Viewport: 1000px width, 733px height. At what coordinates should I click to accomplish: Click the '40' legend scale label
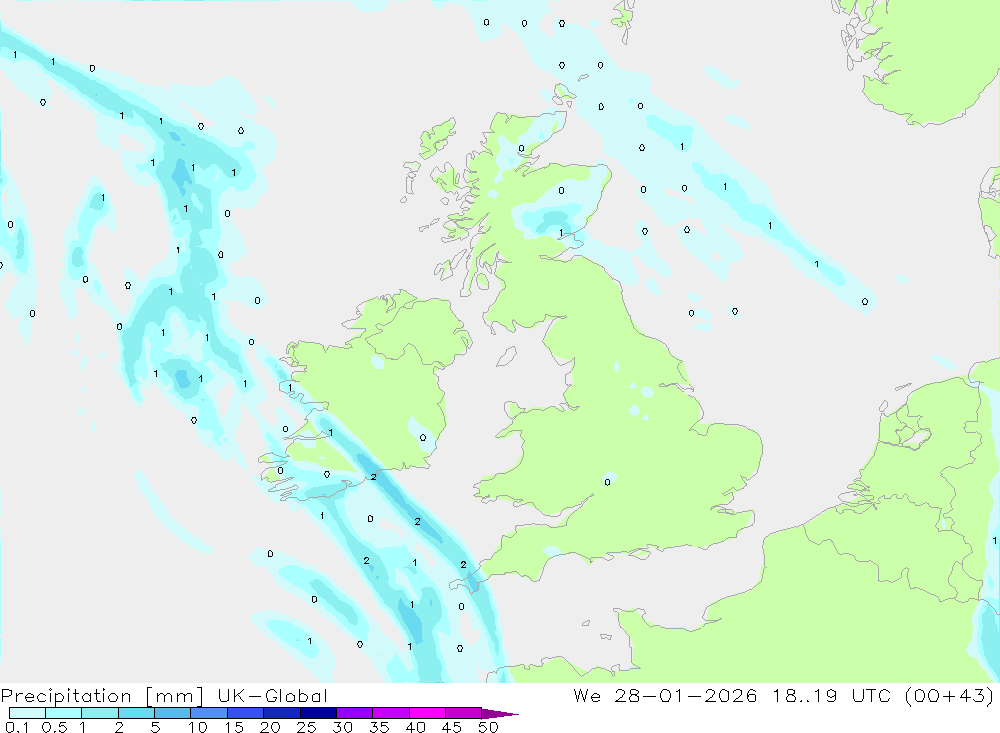[415, 727]
